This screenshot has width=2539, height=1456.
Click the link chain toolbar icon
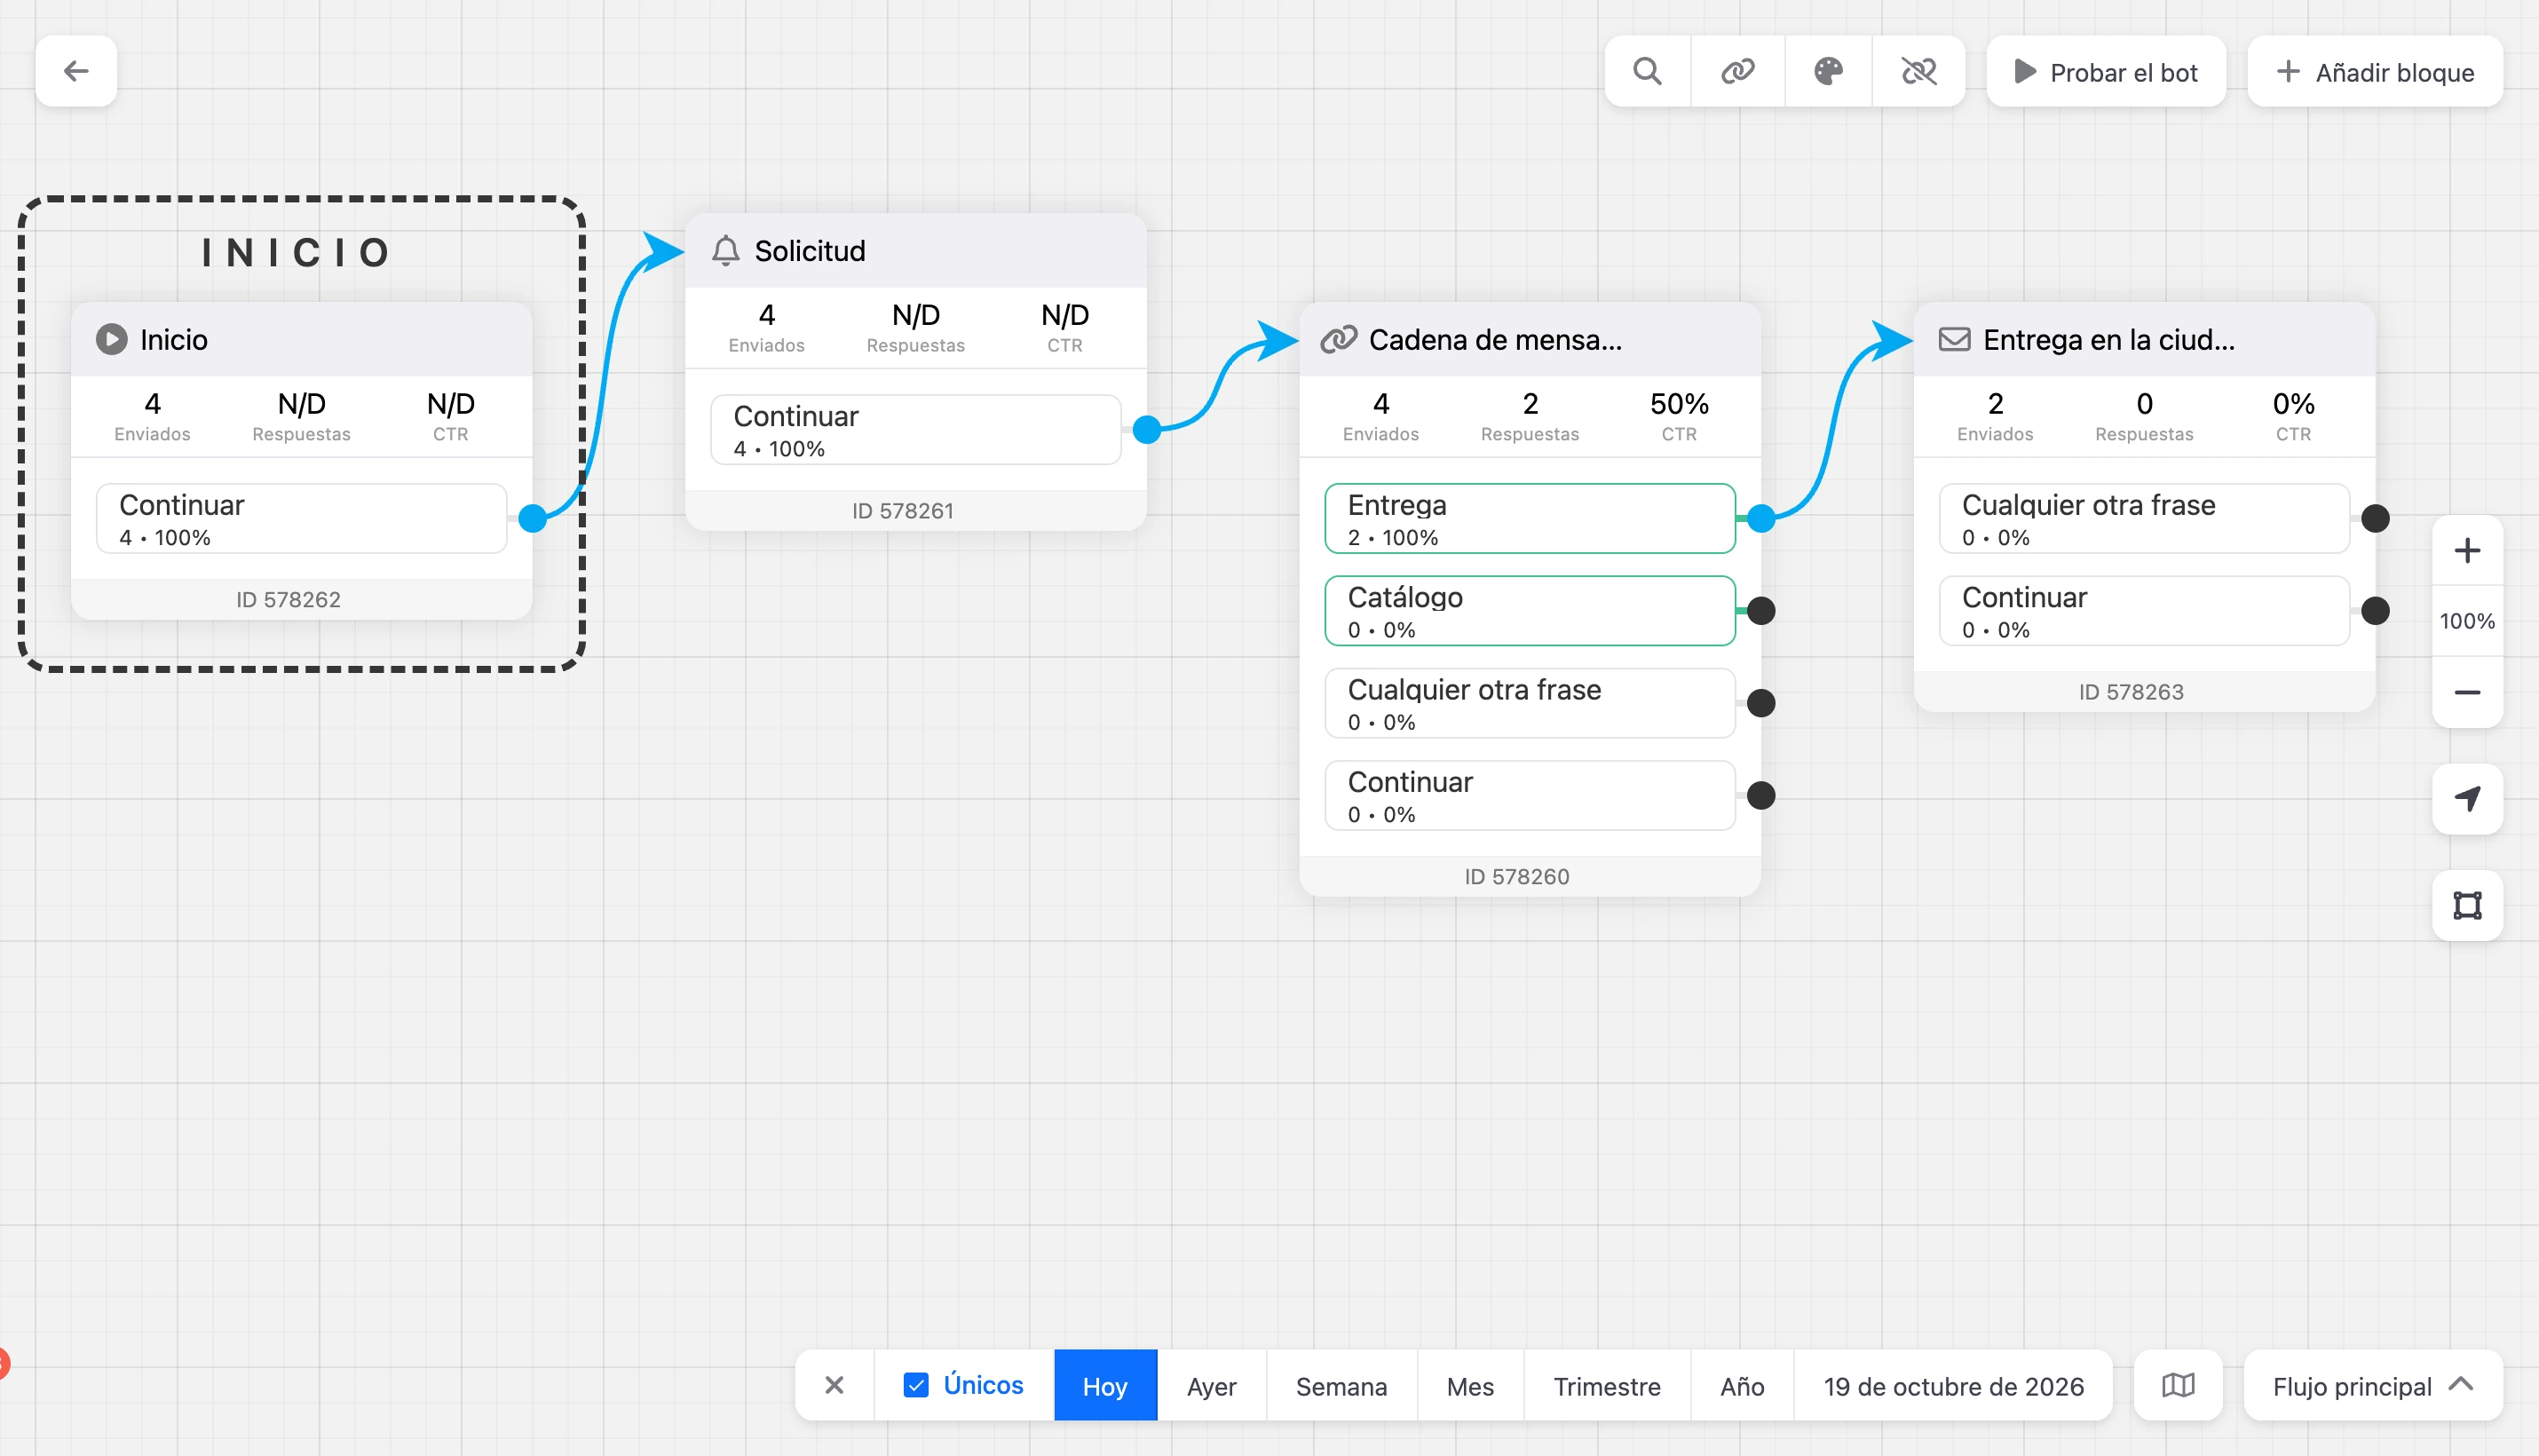pos(1738,71)
